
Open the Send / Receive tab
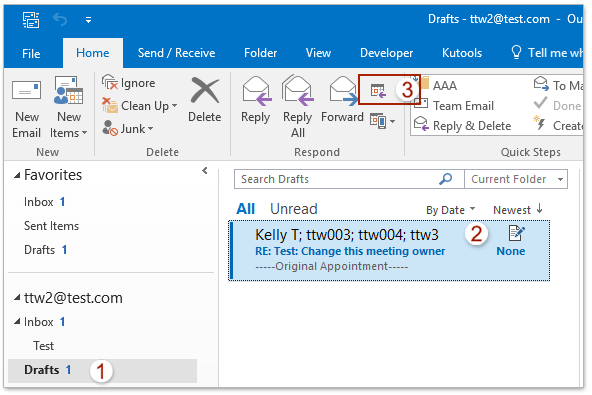click(x=176, y=53)
